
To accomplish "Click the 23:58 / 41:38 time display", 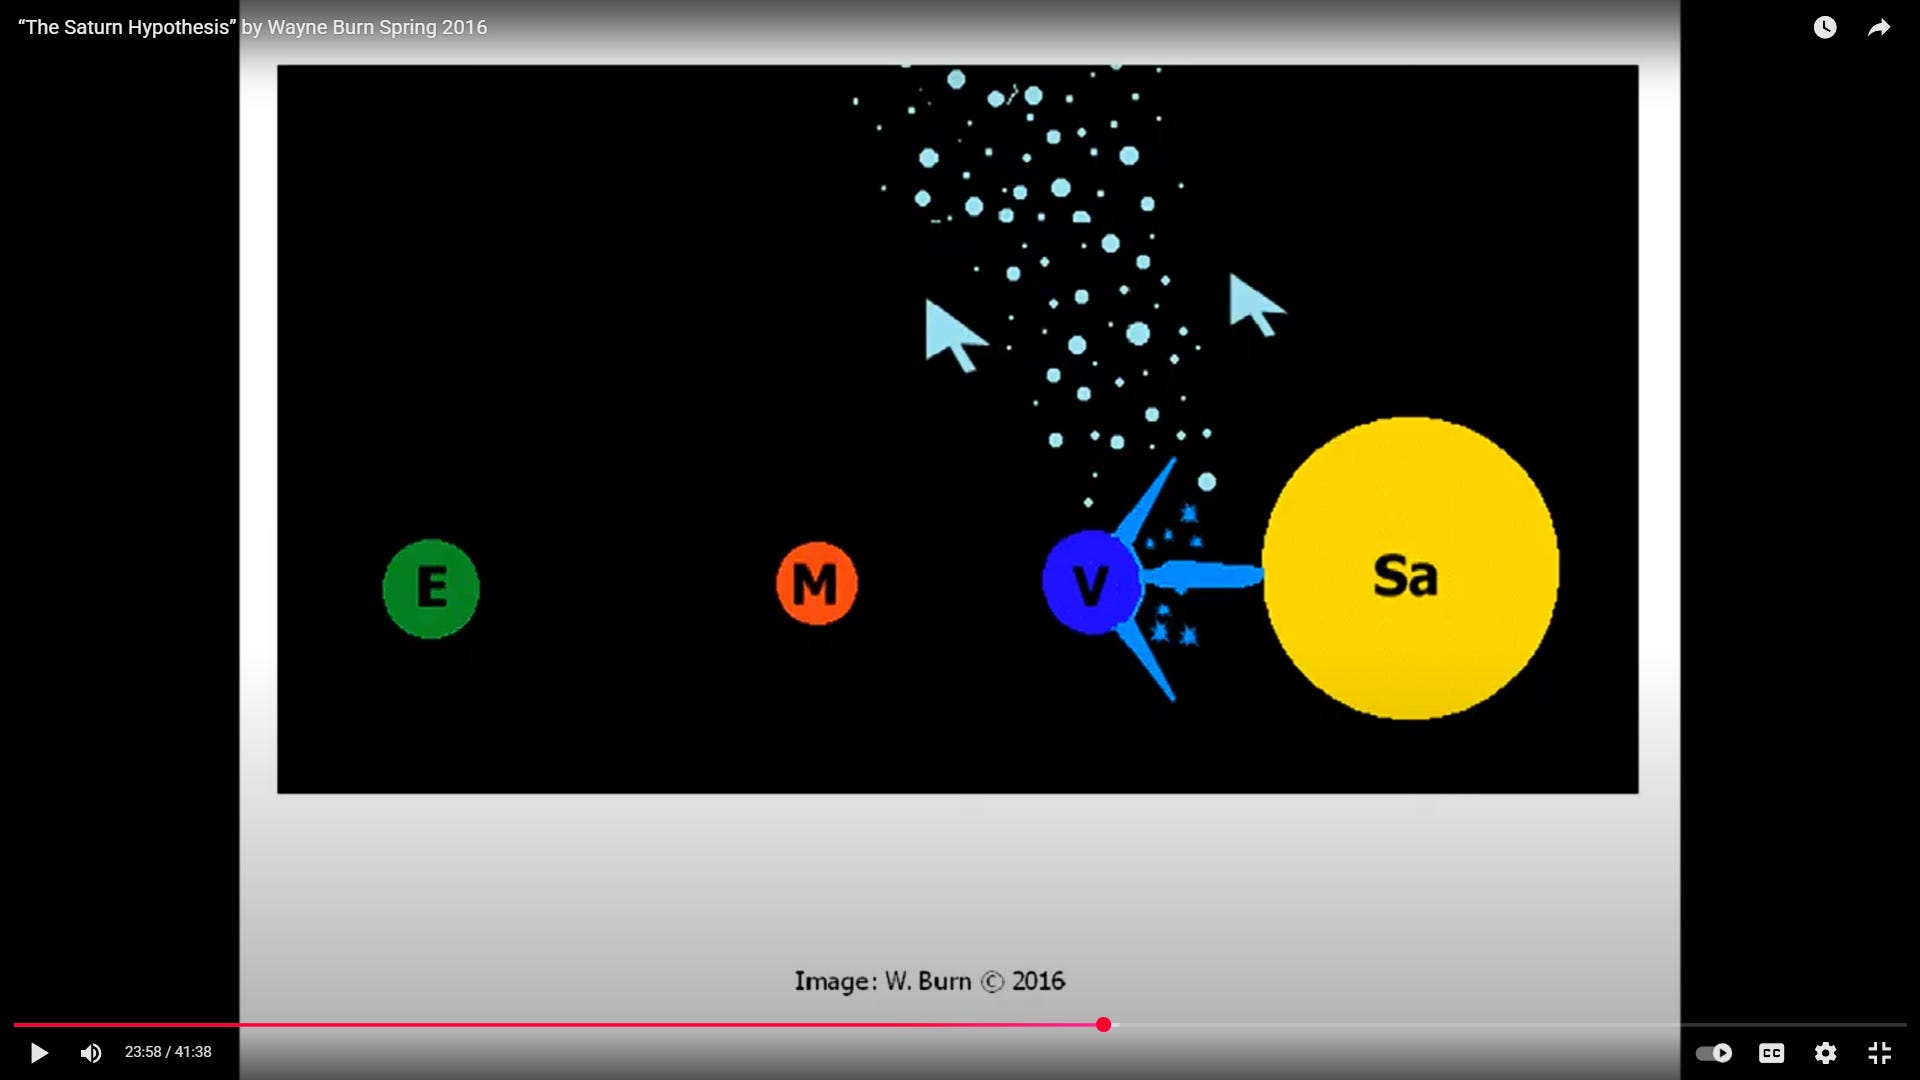I will (x=168, y=1052).
